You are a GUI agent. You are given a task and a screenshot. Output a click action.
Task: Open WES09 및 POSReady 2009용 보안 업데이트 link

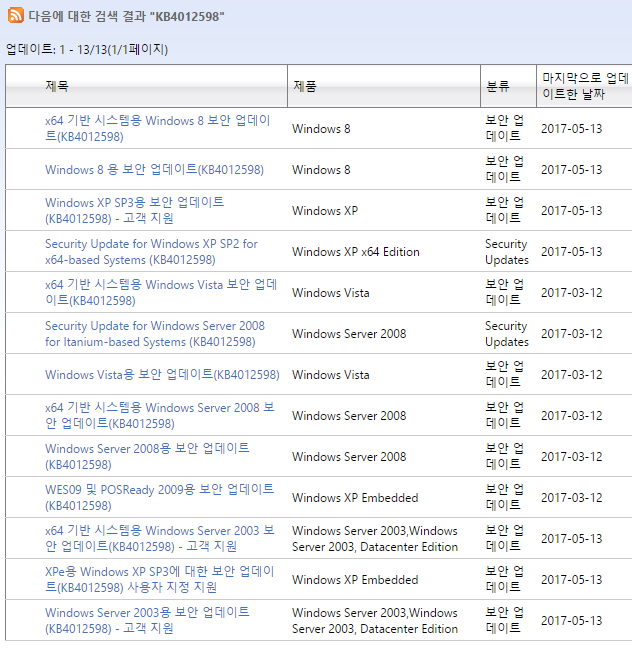[x=159, y=497]
